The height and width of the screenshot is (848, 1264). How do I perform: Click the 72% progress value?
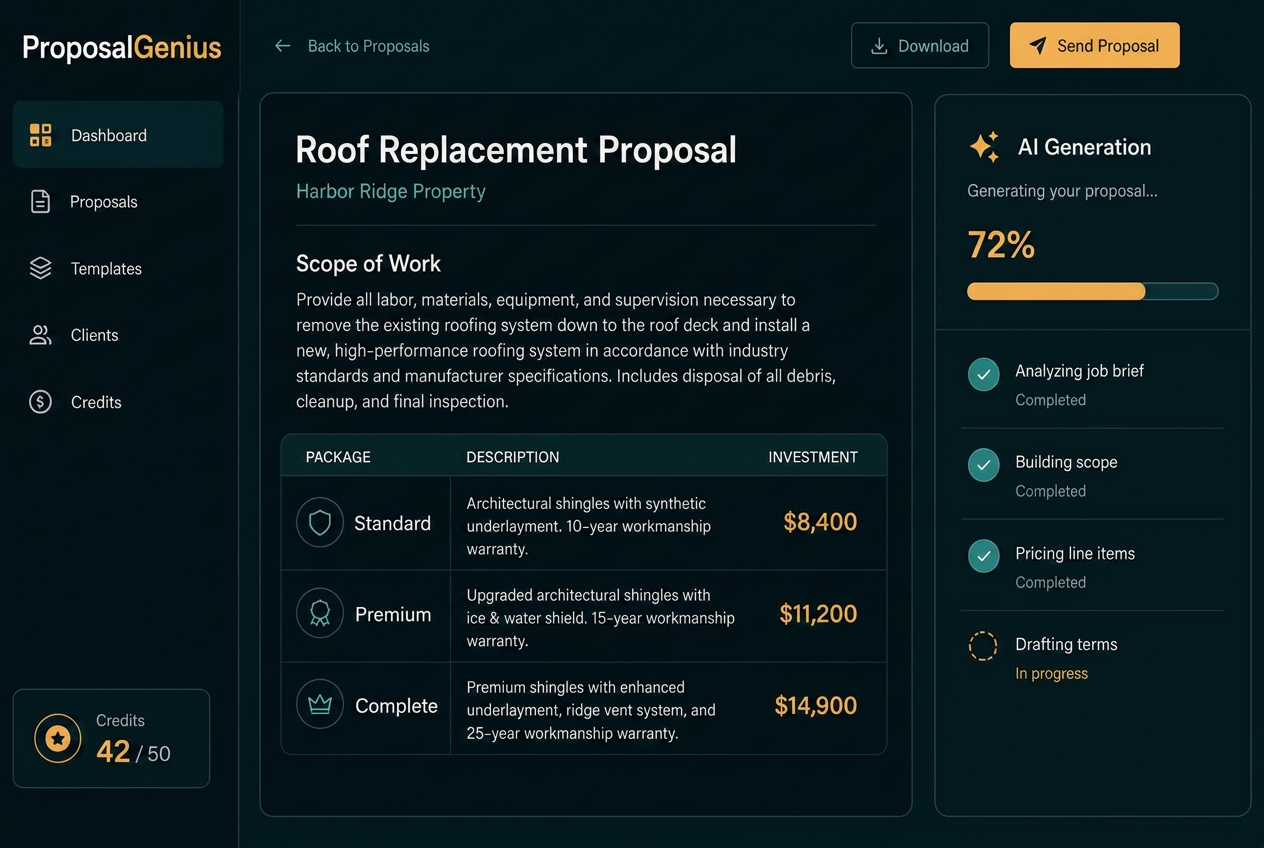pos(1001,245)
